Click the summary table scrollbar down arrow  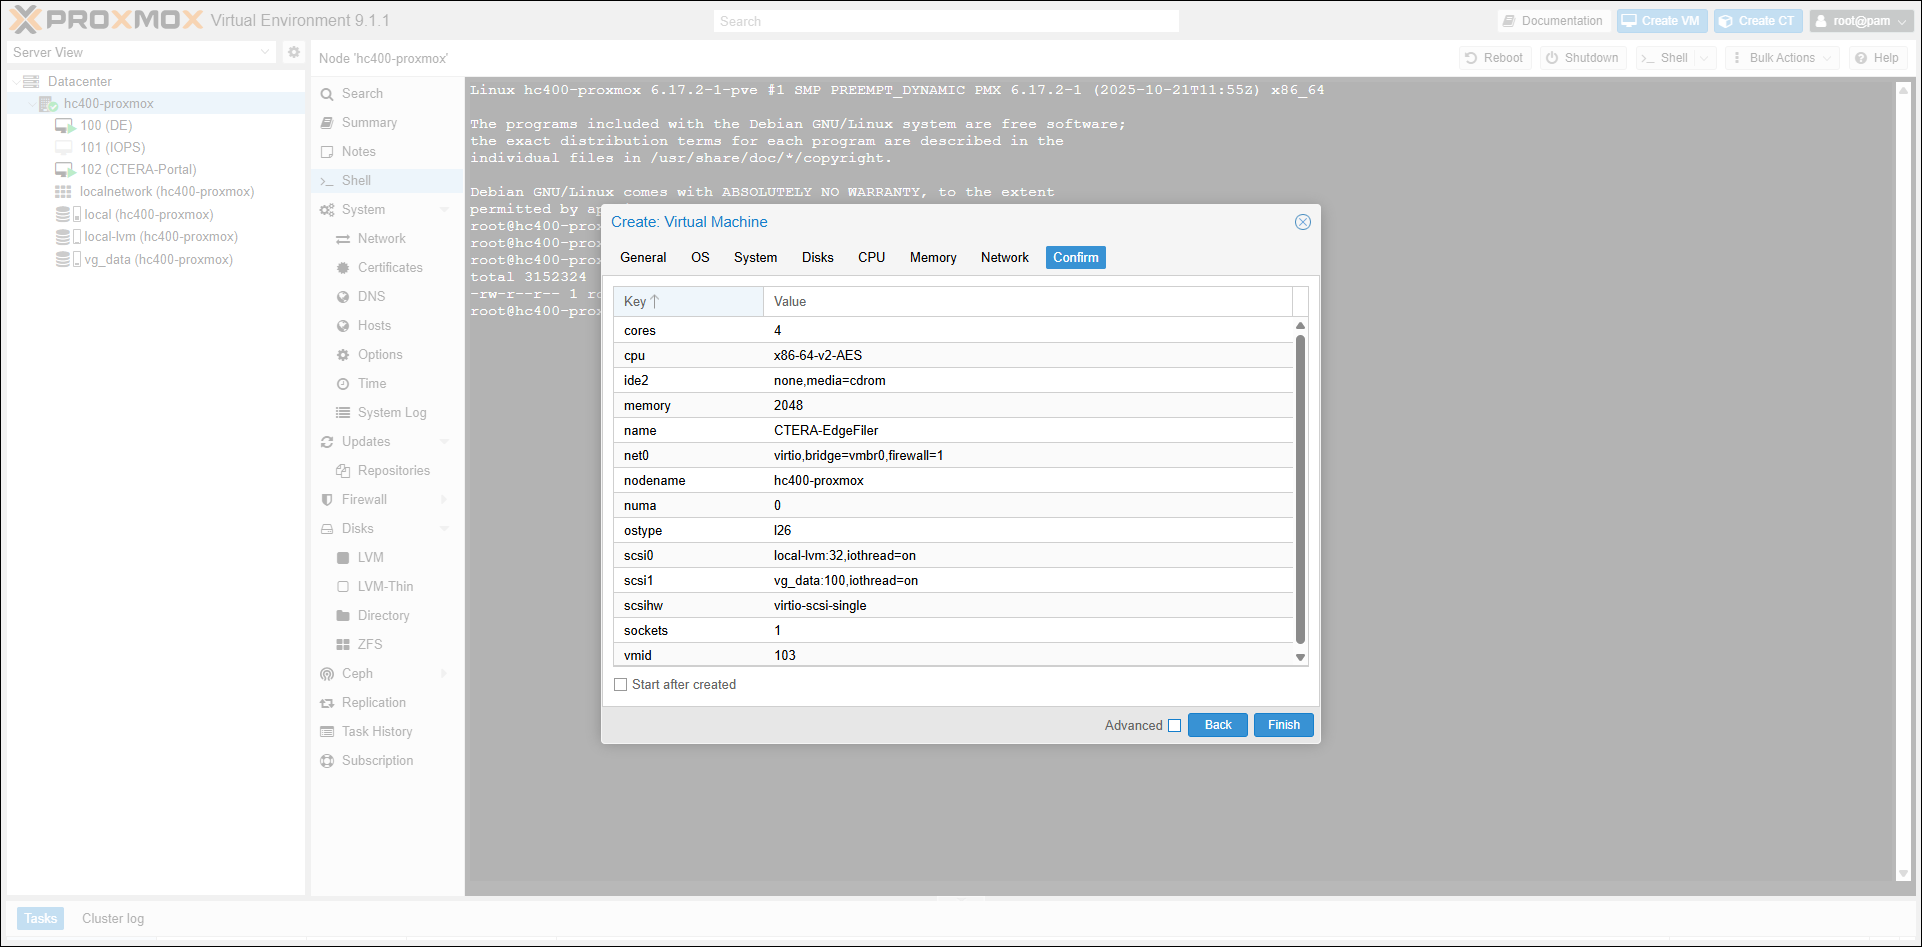tap(1300, 658)
